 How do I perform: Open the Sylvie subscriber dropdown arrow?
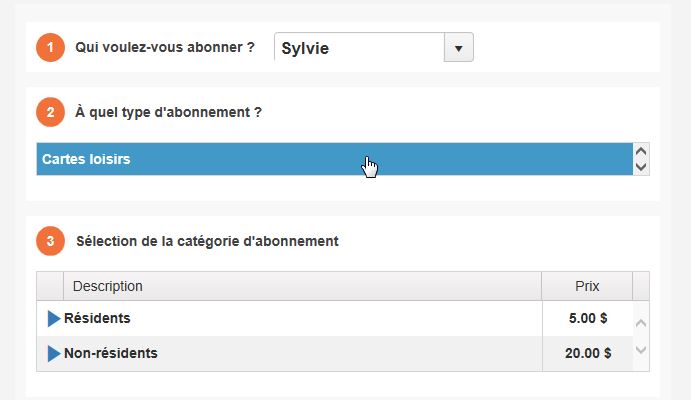458,47
